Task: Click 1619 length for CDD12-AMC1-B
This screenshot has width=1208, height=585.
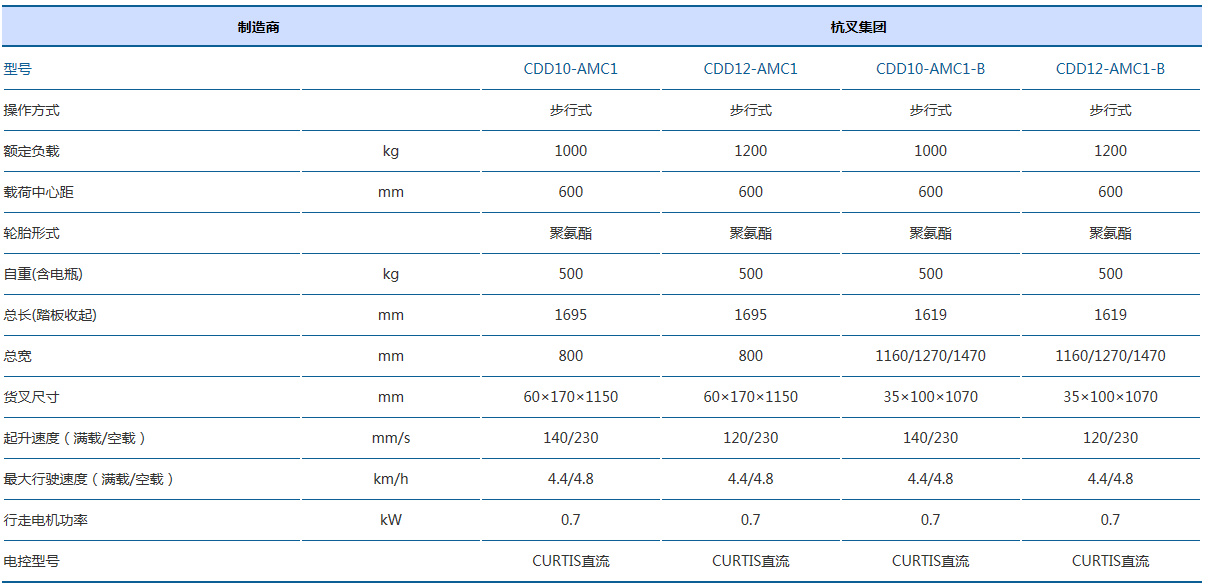Action: [1111, 315]
